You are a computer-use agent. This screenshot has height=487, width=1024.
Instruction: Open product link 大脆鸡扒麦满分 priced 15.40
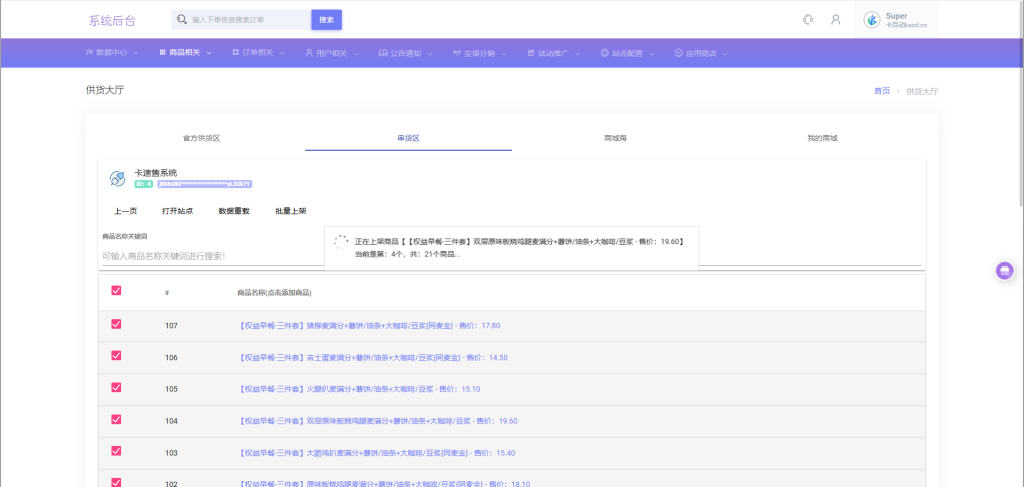(x=376, y=452)
